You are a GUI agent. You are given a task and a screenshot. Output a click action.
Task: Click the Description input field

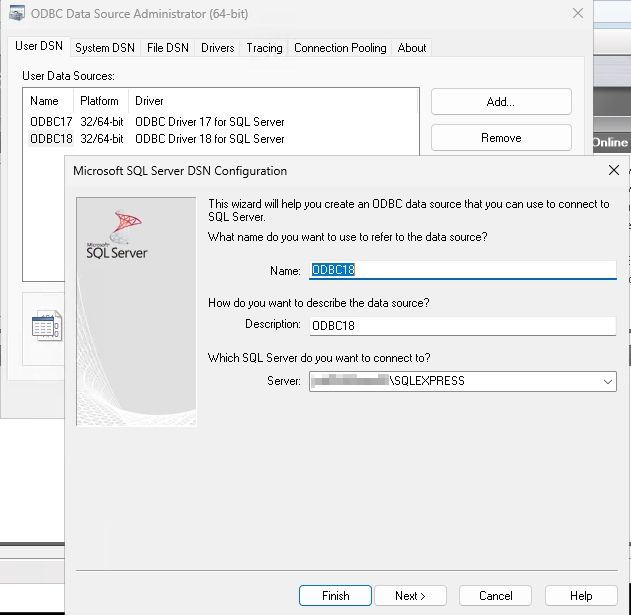pos(463,325)
